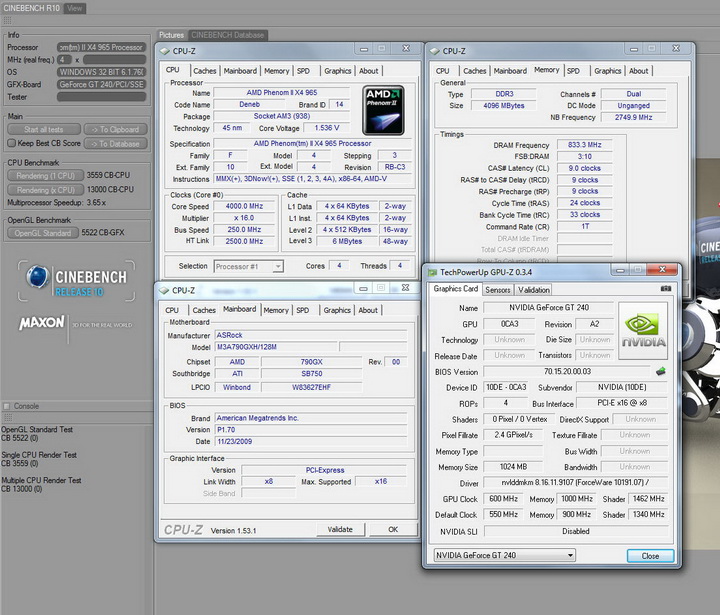Screen dimensions: 720x615
Task: Open the Processor #1 selection dropdown
Action: [x=248, y=266]
